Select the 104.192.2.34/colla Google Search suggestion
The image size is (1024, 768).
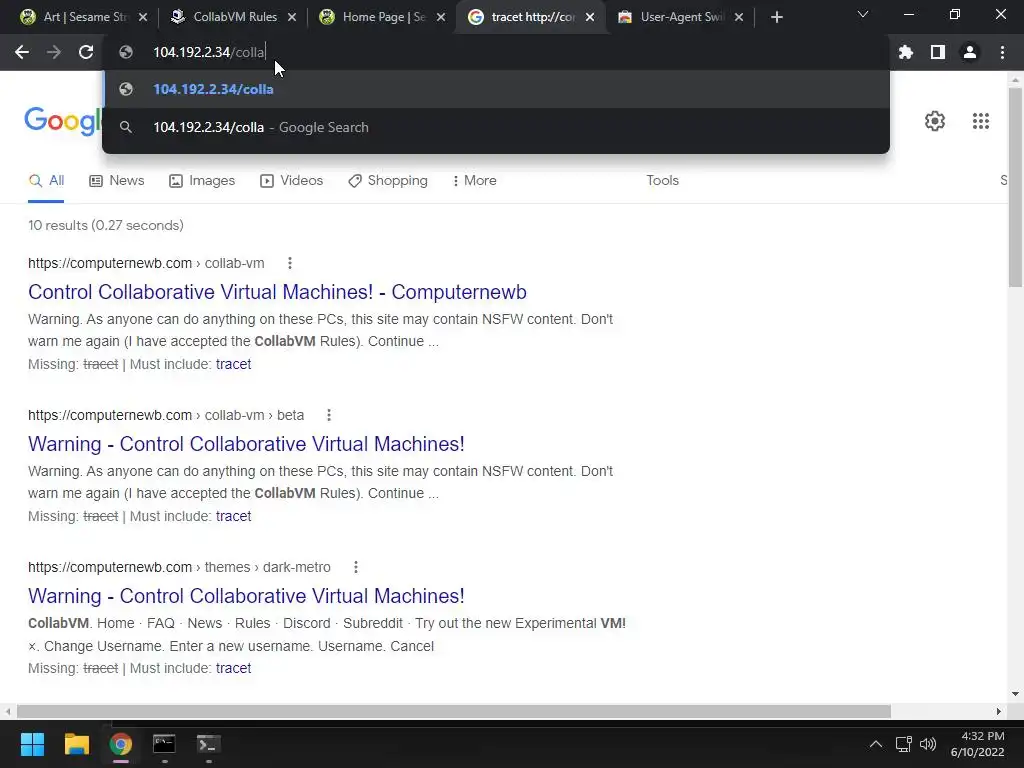(x=496, y=127)
